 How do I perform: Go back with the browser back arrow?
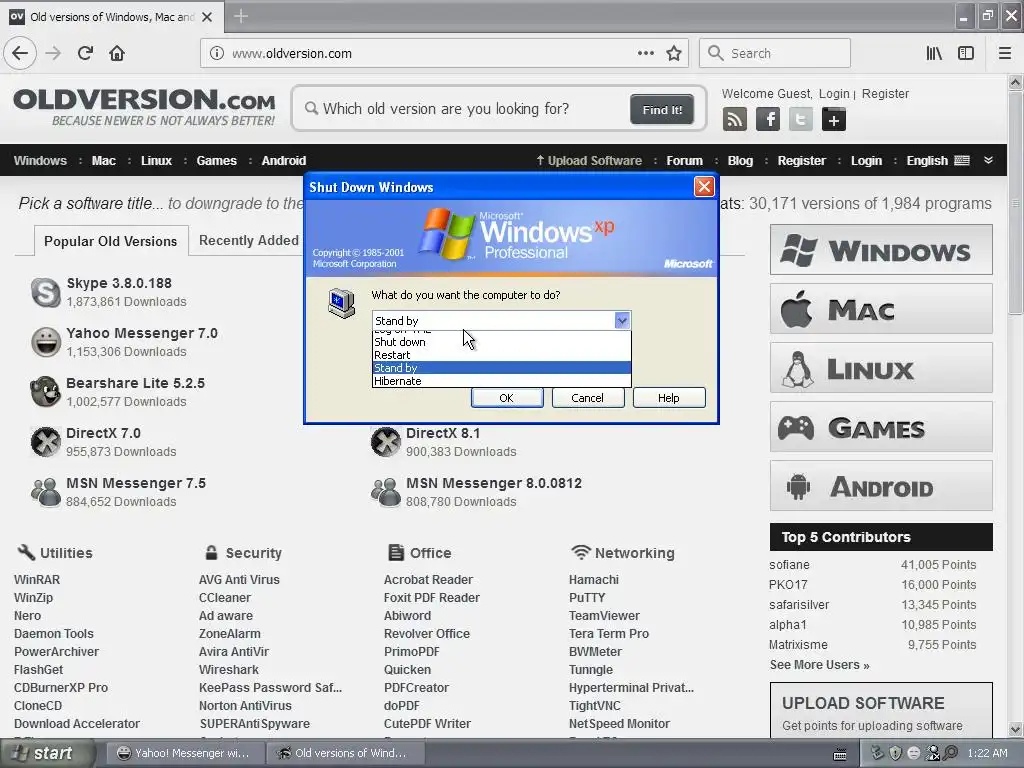20,53
